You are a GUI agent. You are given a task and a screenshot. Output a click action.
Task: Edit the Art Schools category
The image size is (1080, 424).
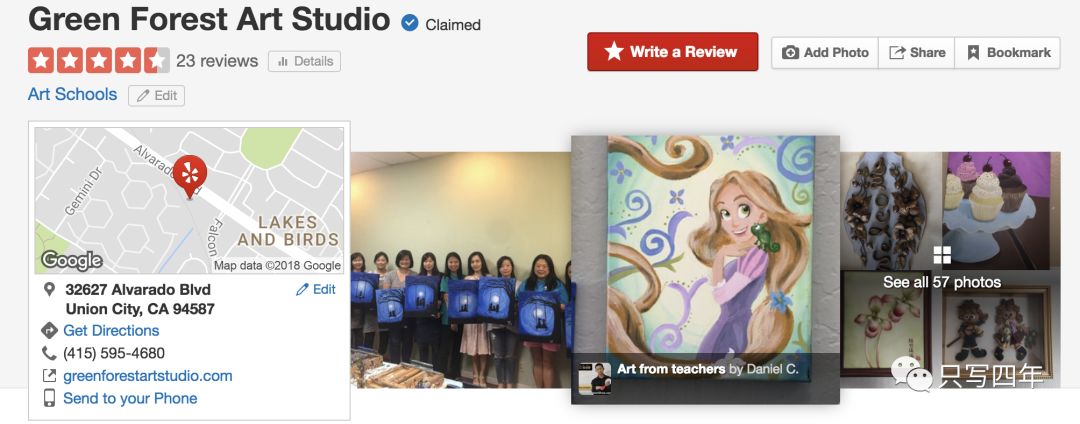pyautogui.click(x=156, y=96)
